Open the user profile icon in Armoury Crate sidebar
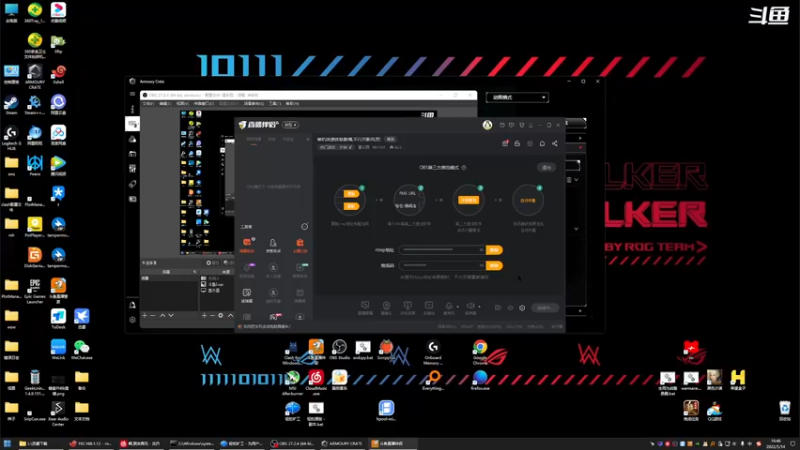The width and height of the screenshot is (800, 450). pyautogui.click(x=132, y=305)
